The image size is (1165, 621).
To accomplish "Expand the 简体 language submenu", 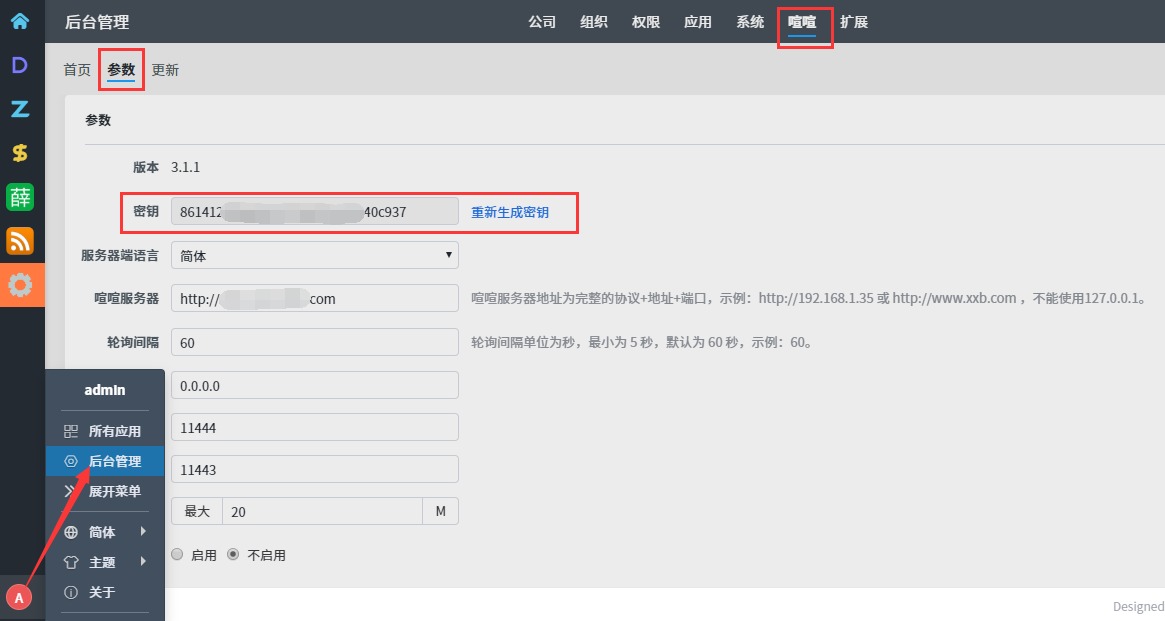I will [x=104, y=532].
